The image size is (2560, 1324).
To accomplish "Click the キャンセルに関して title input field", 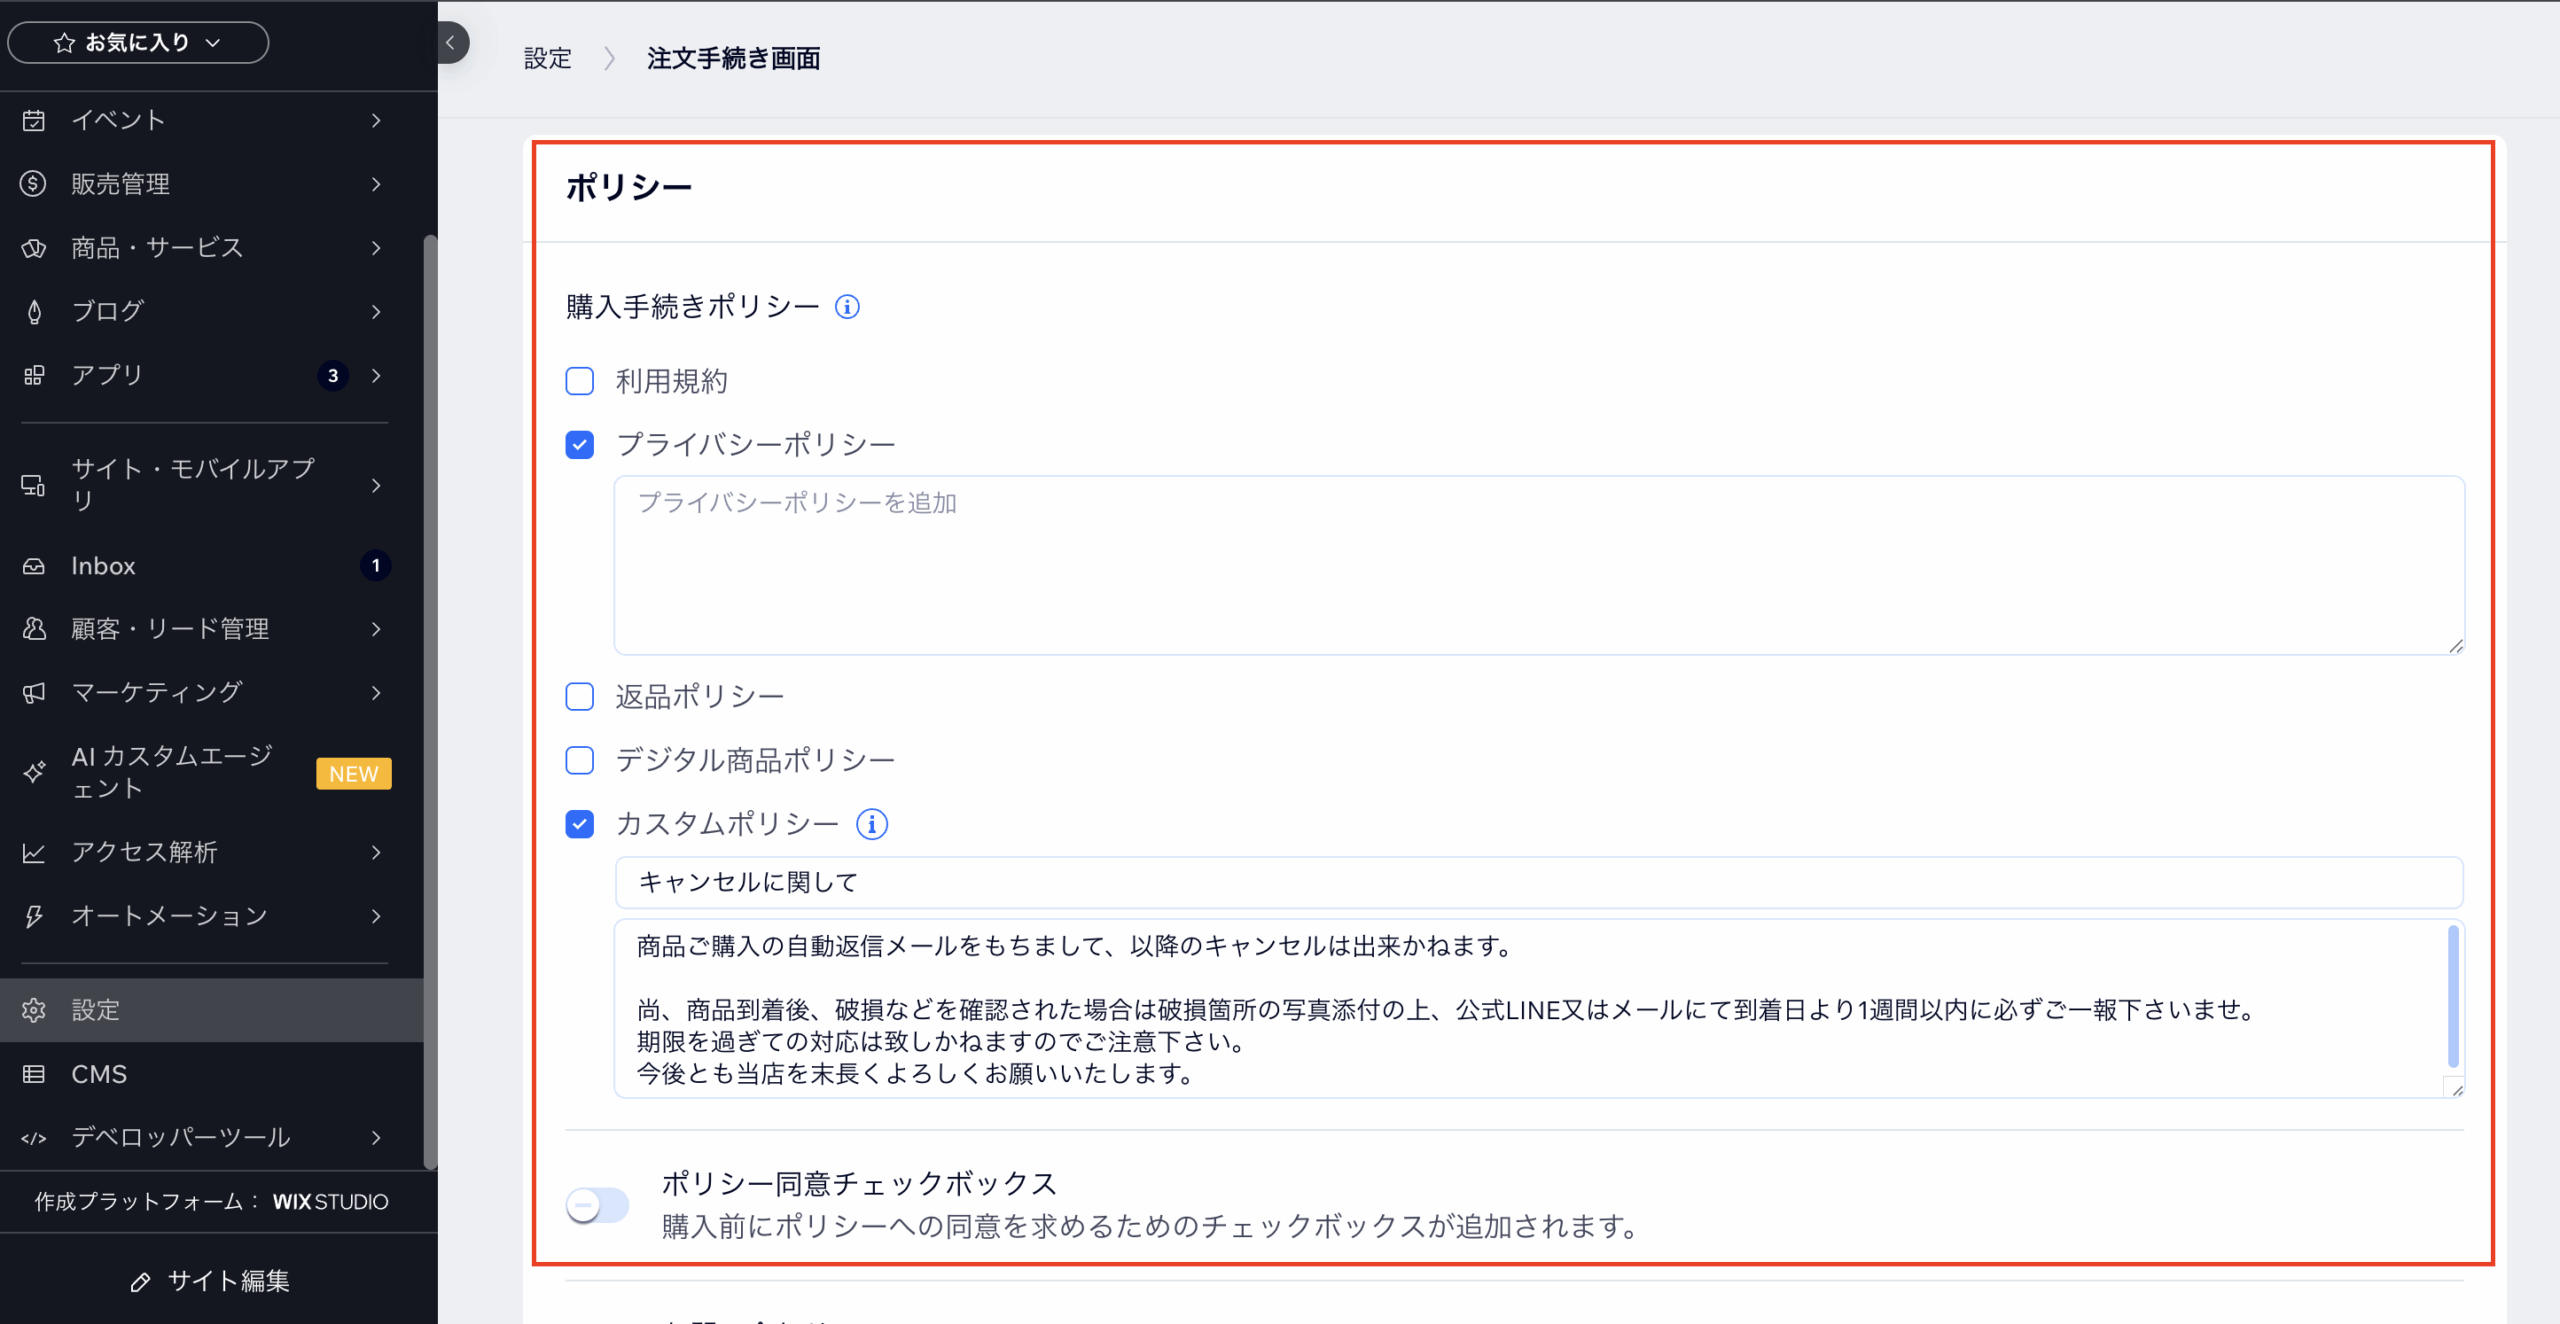I will click(1538, 882).
